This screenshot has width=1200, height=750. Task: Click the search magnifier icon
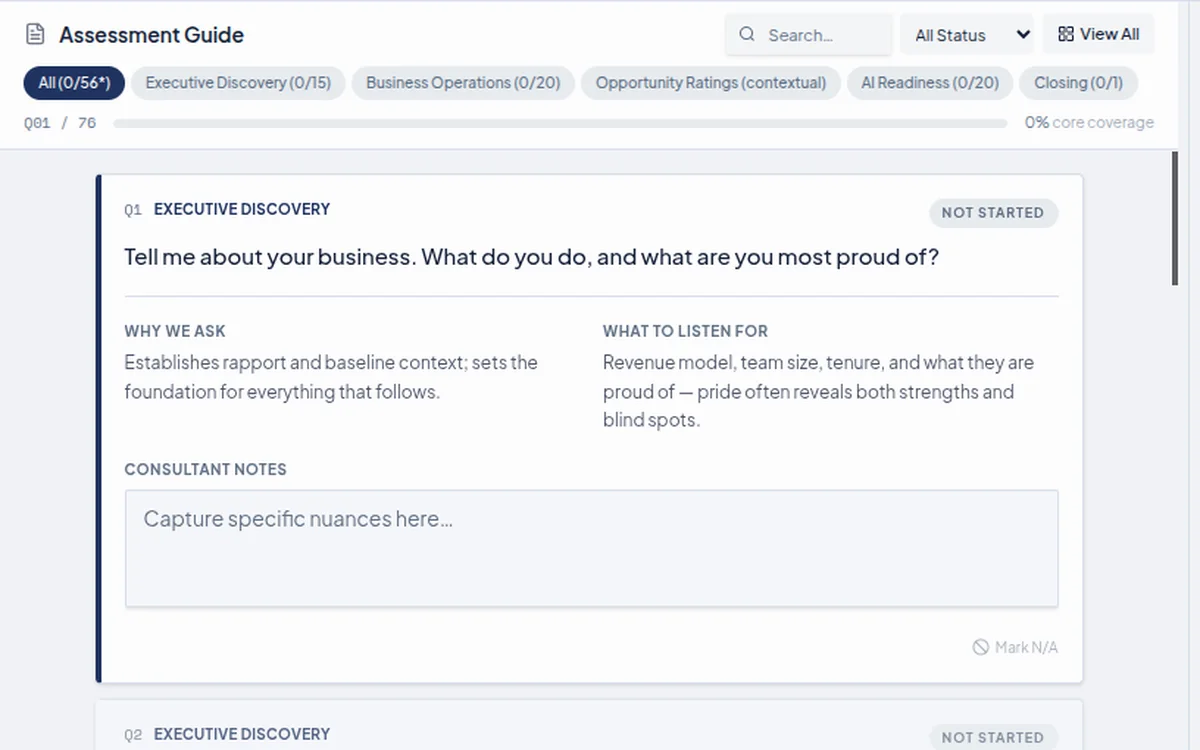click(747, 34)
